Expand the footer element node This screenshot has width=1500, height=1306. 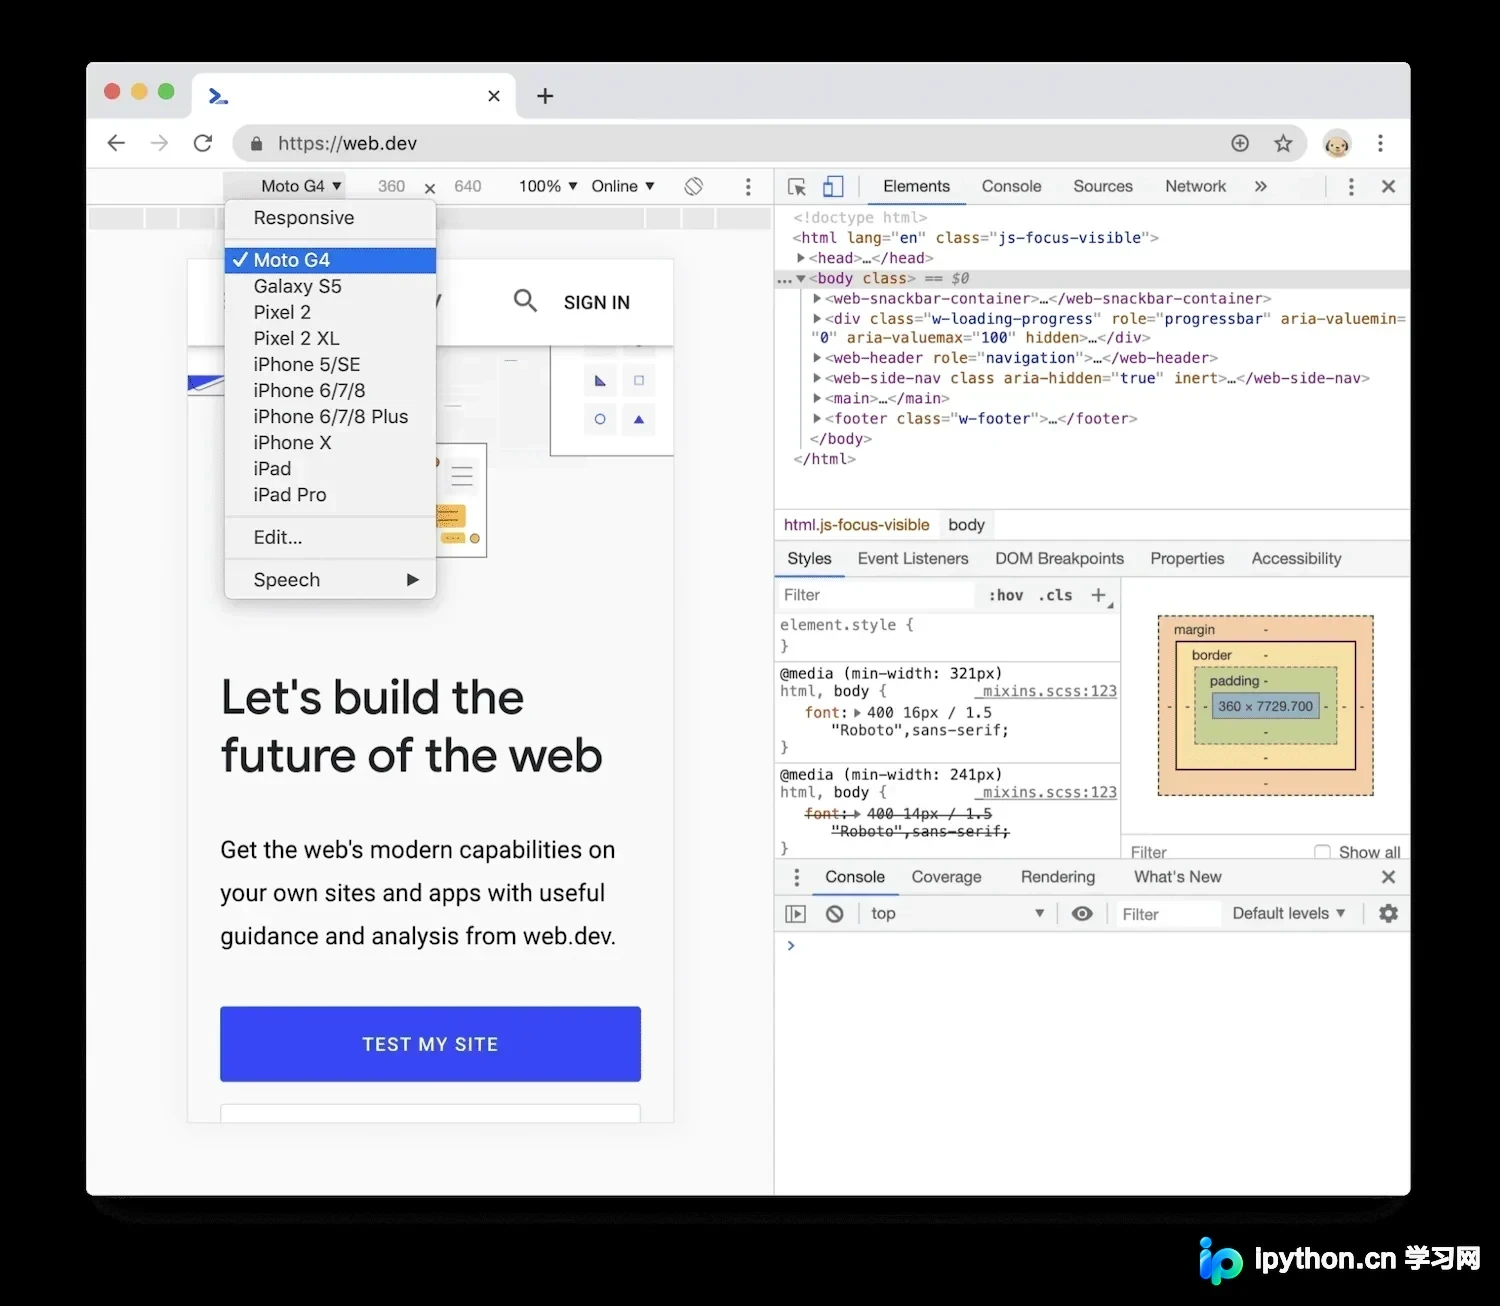817,419
